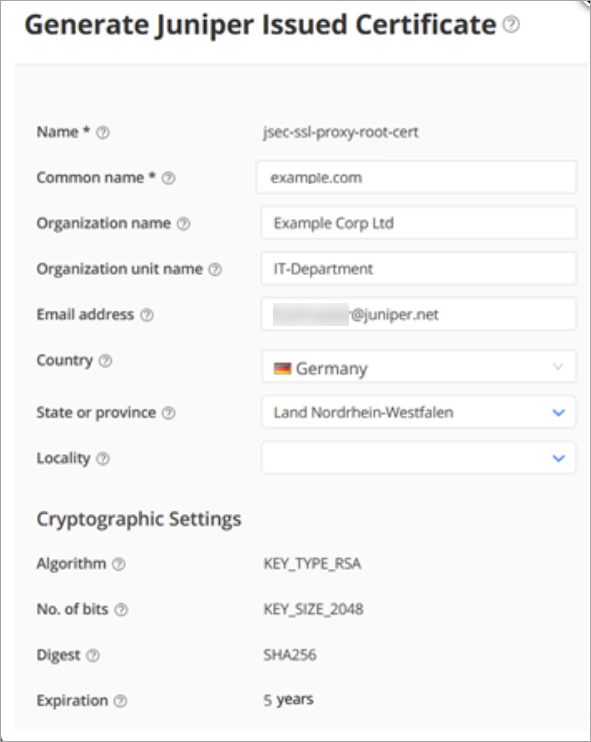The image size is (591, 742).
Task: Show help for Digest setting
Action: point(93,655)
